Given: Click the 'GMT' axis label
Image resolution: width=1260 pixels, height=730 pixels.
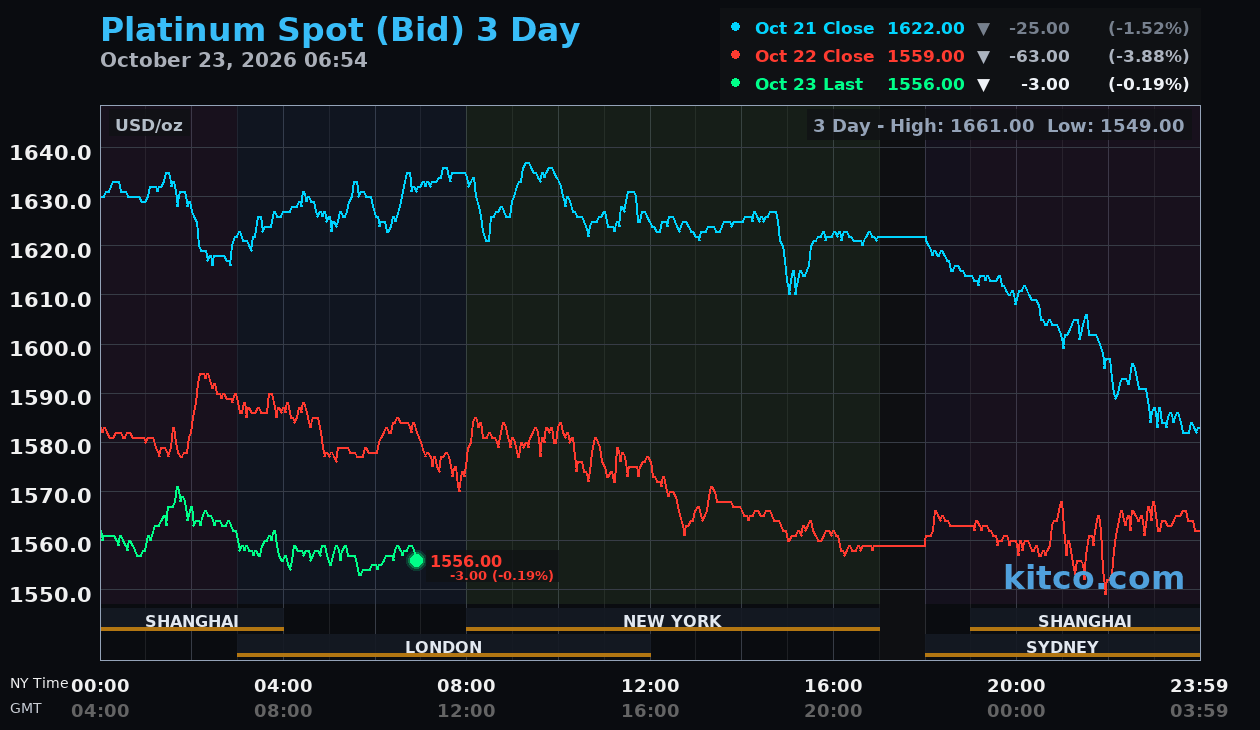Looking at the screenshot, I should point(26,708).
